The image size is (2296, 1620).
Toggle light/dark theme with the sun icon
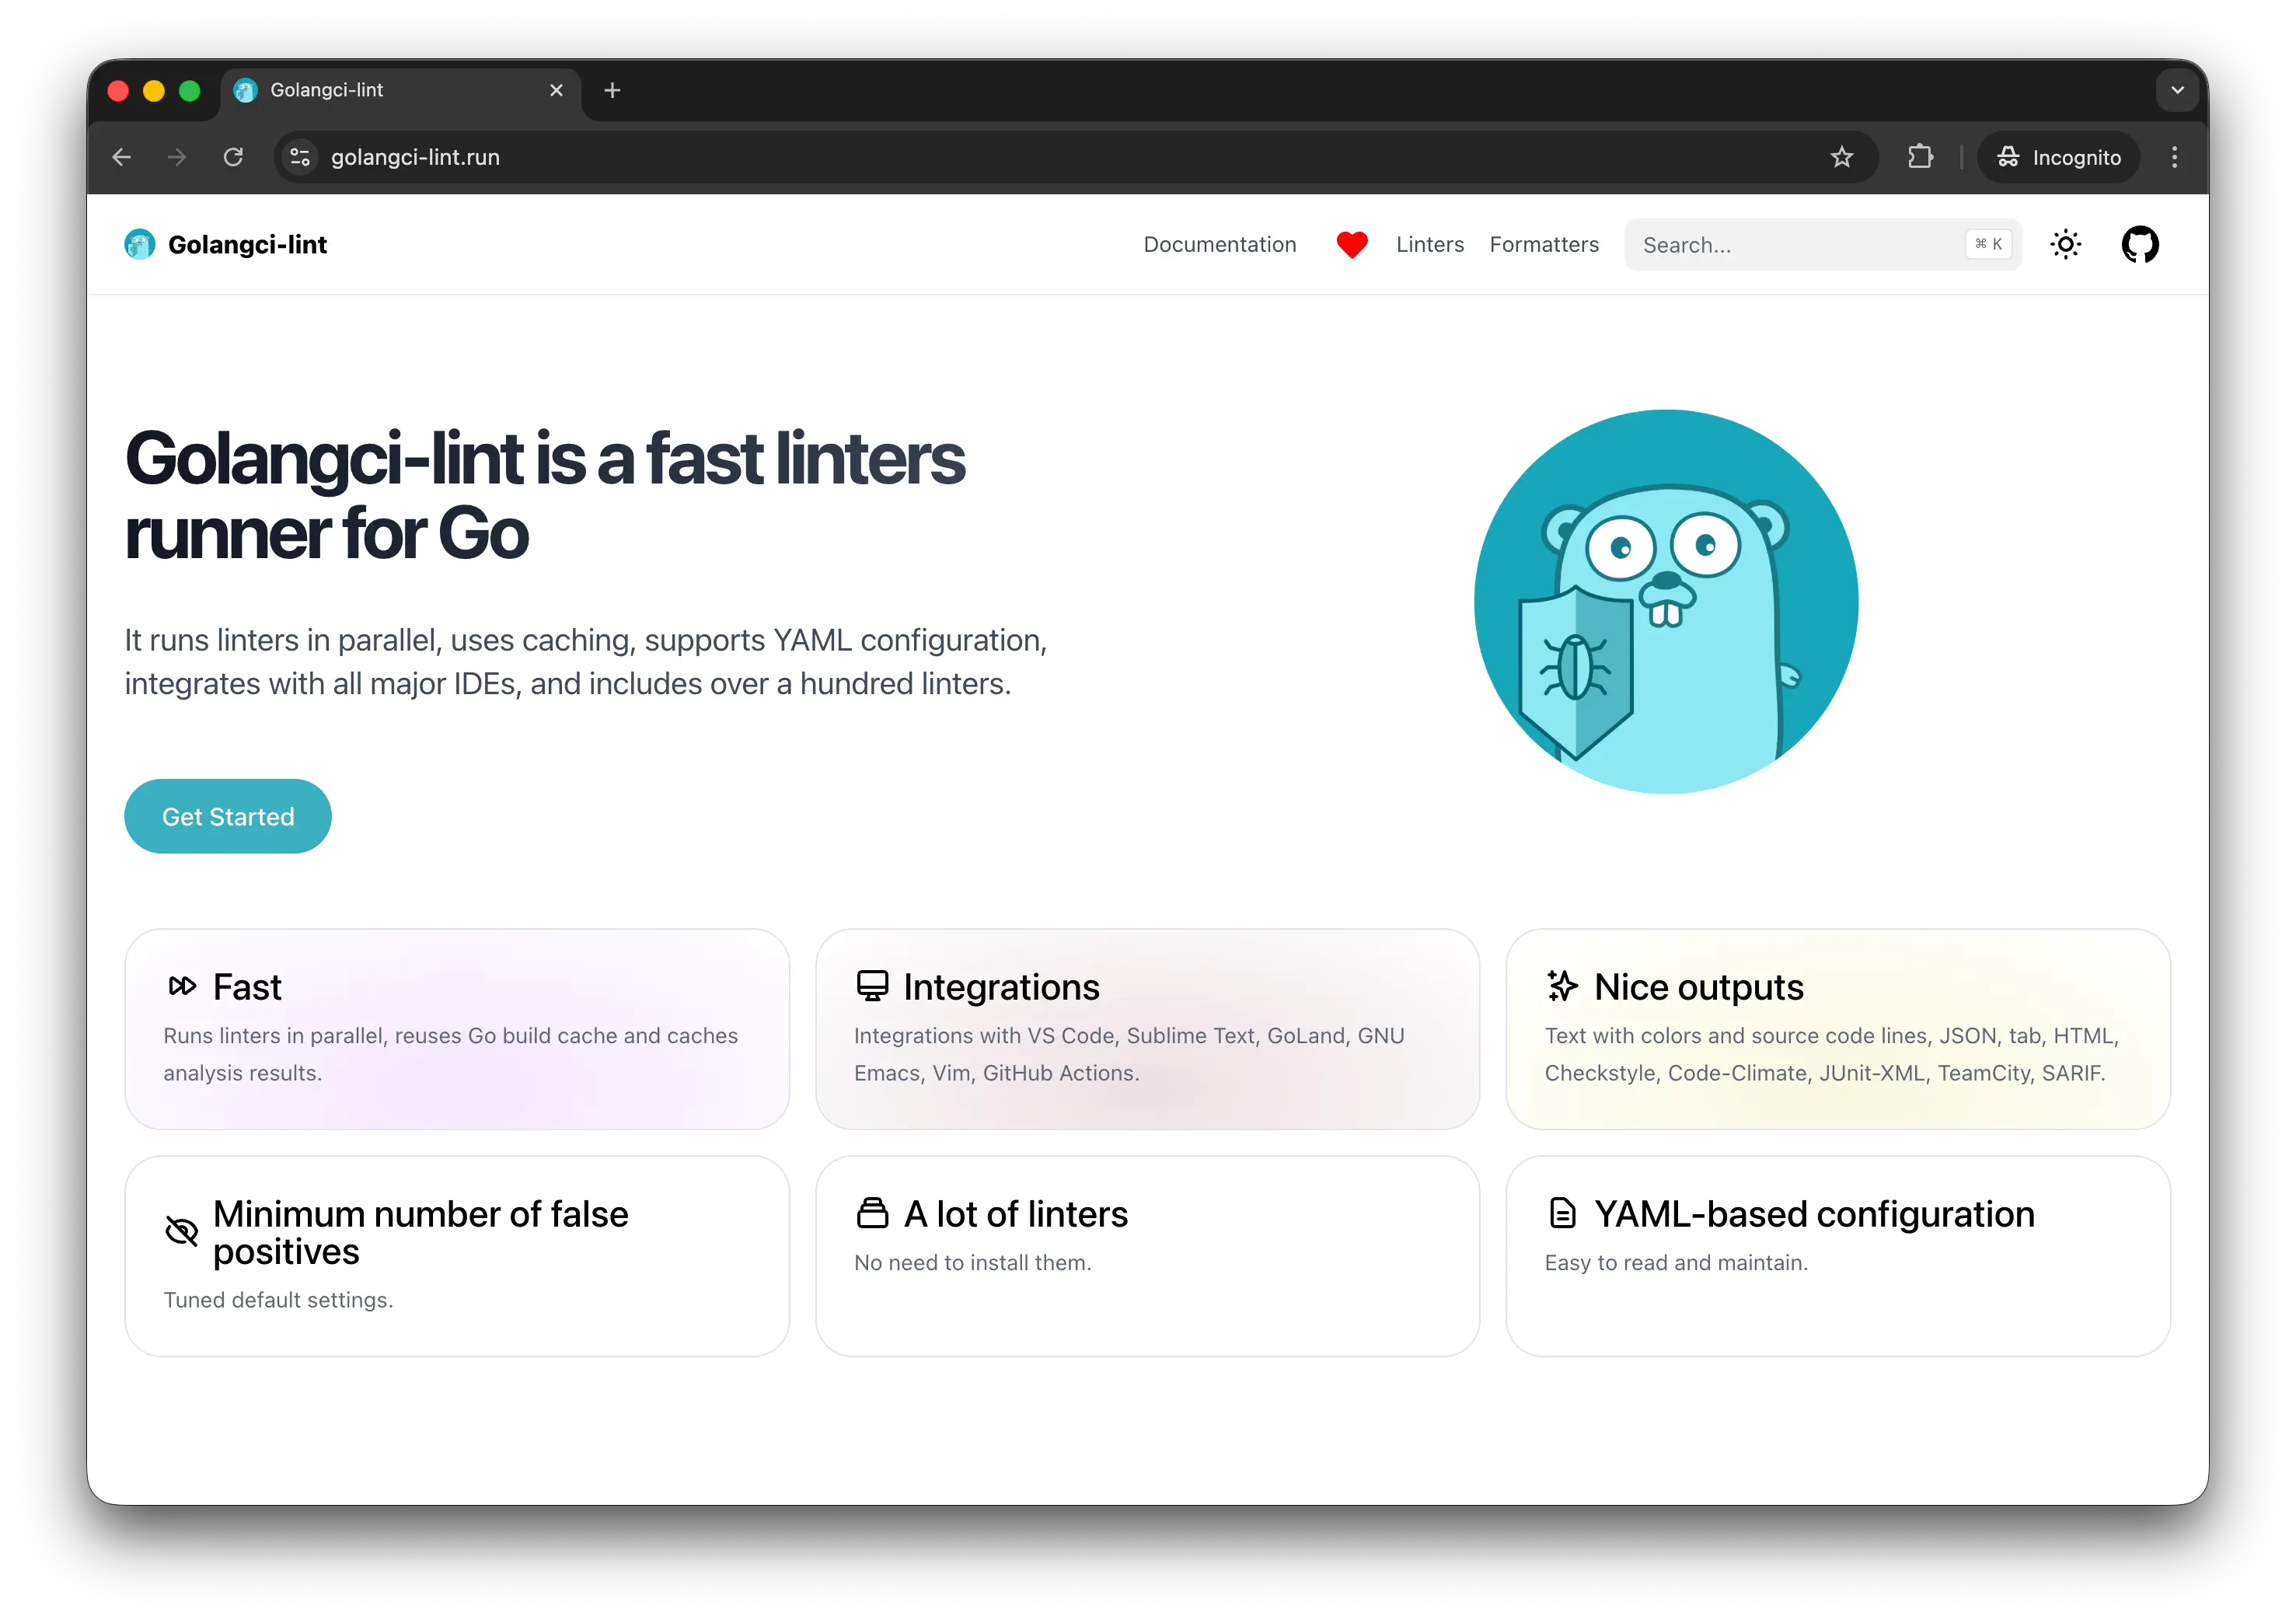pyautogui.click(x=2065, y=244)
